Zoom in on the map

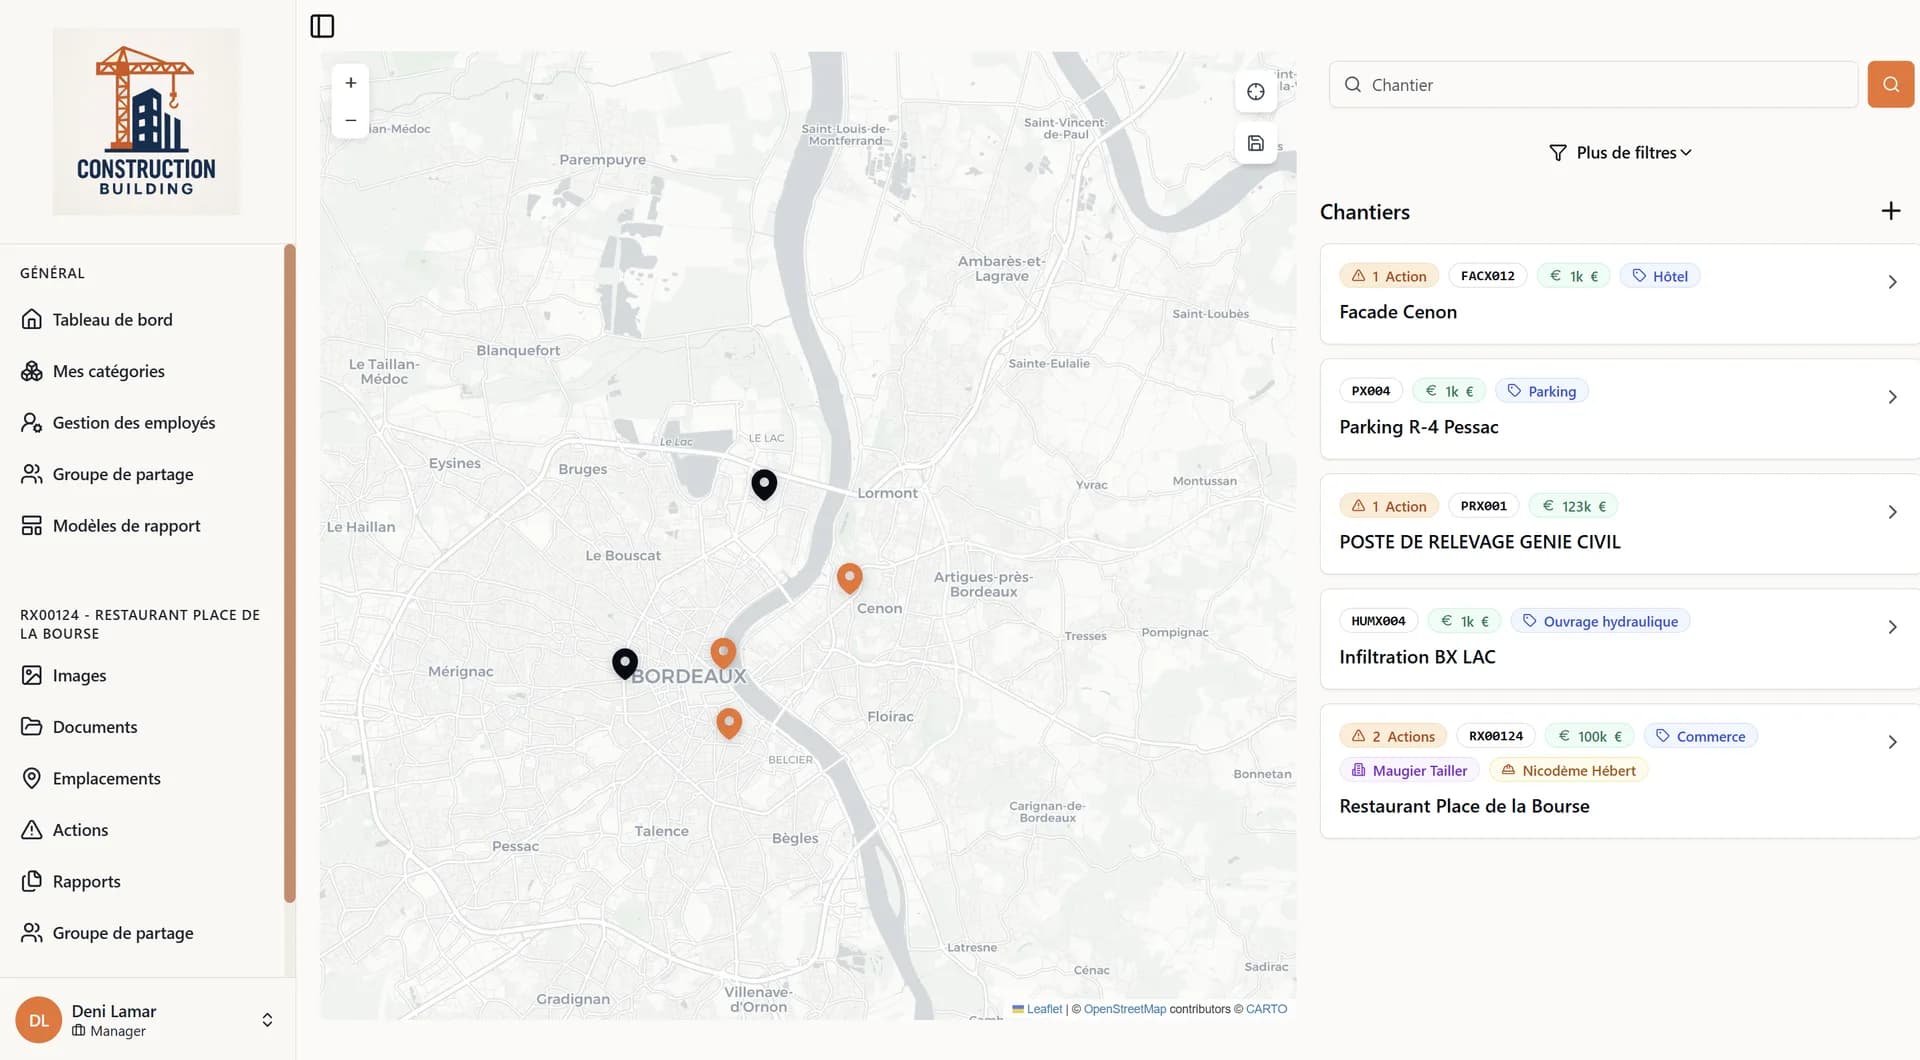point(351,83)
